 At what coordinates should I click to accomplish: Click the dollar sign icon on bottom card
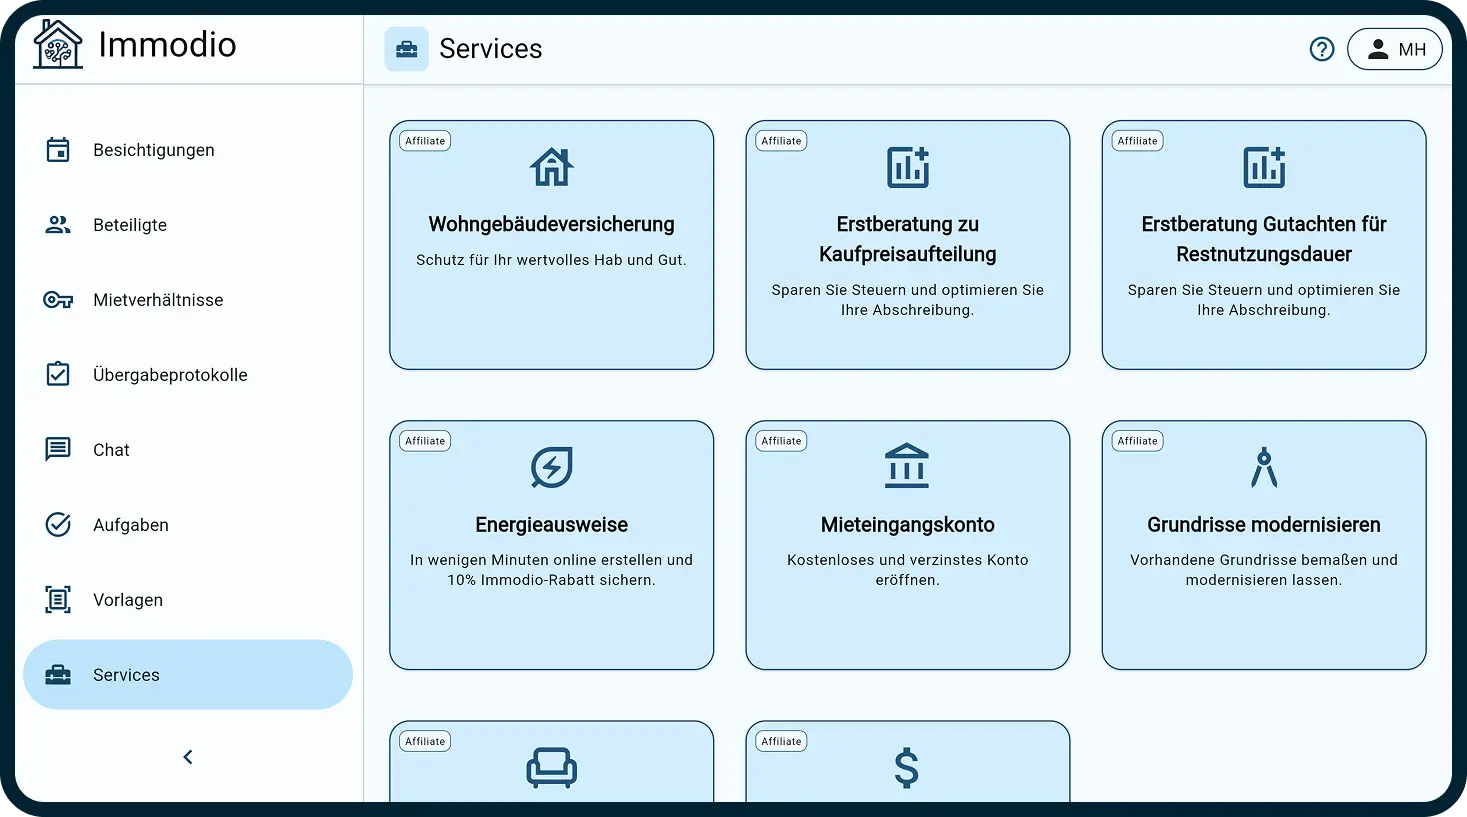[x=907, y=768]
